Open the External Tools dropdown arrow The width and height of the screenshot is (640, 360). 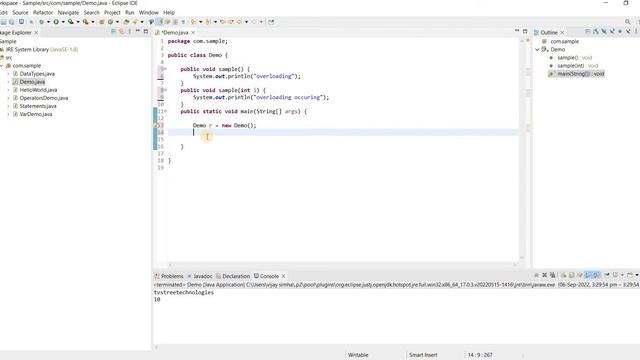point(93,22)
